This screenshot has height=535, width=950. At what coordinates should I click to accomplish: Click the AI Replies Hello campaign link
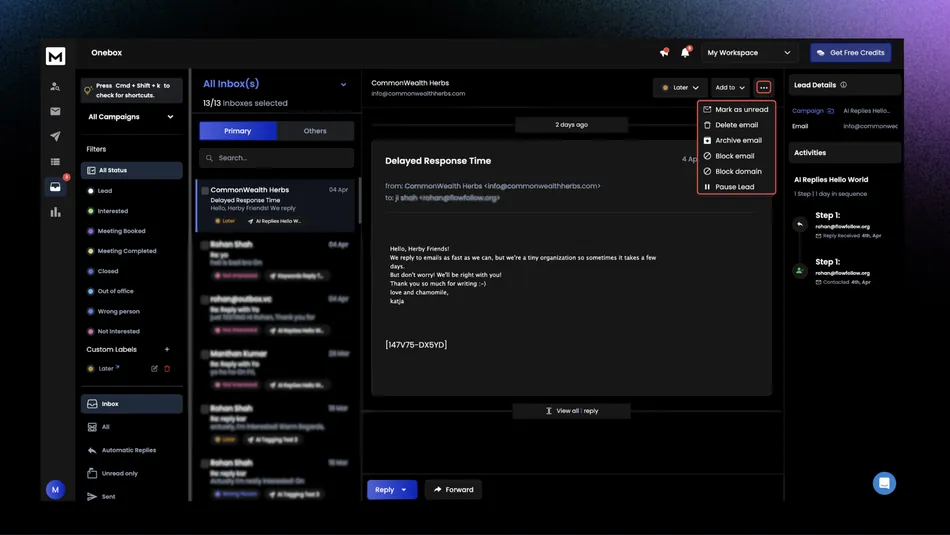[x=866, y=111]
